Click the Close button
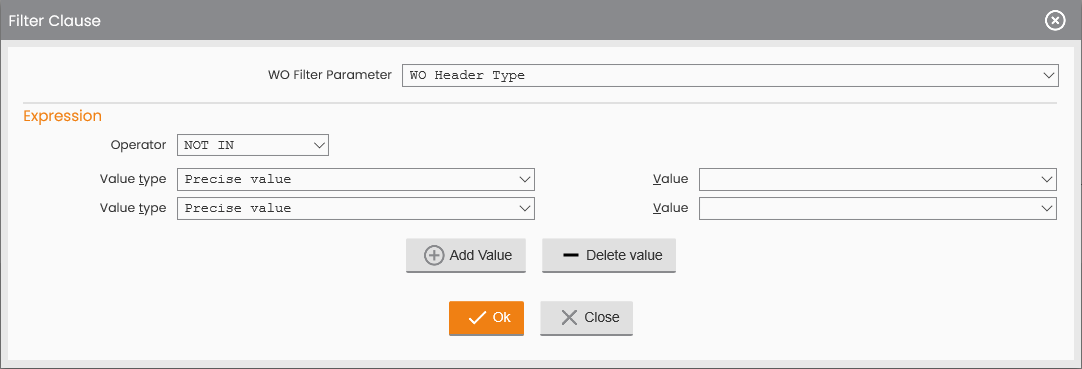This screenshot has height=369, width=1082. pyautogui.click(x=587, y=318)
